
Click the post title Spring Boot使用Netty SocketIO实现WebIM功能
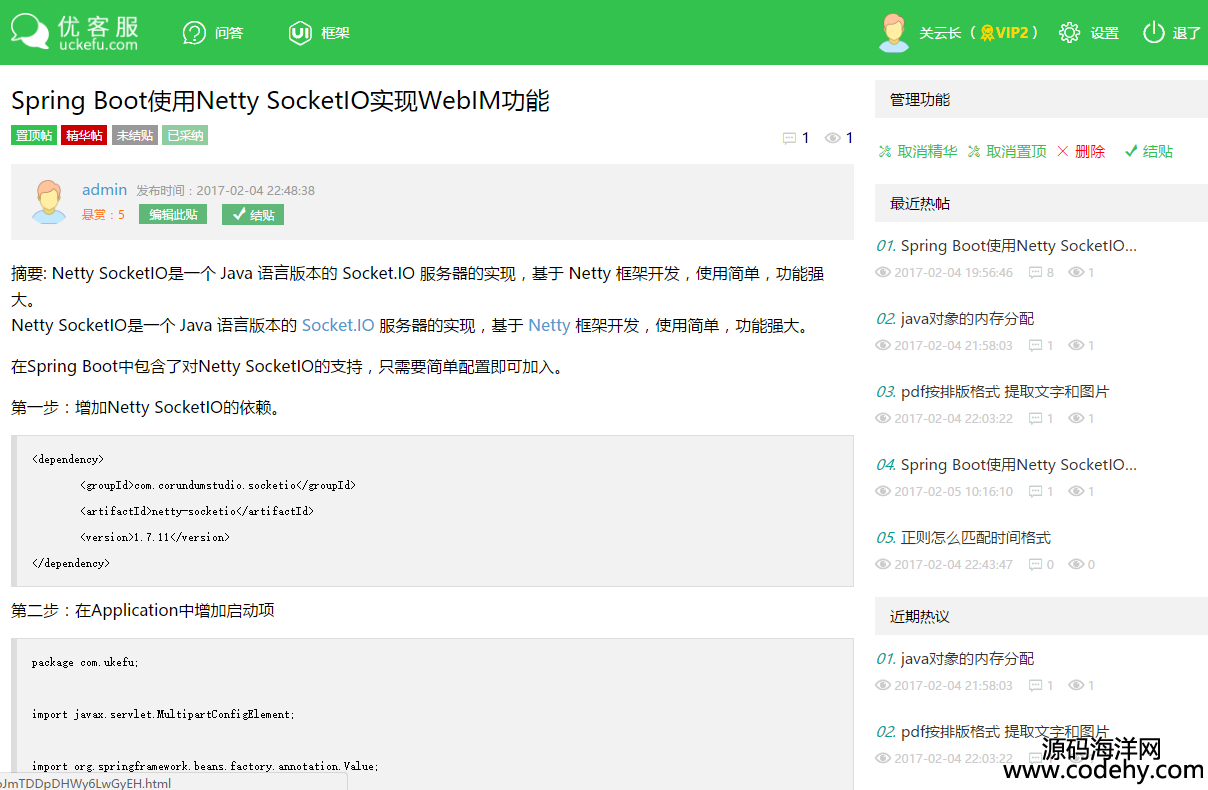coord(280,101)
